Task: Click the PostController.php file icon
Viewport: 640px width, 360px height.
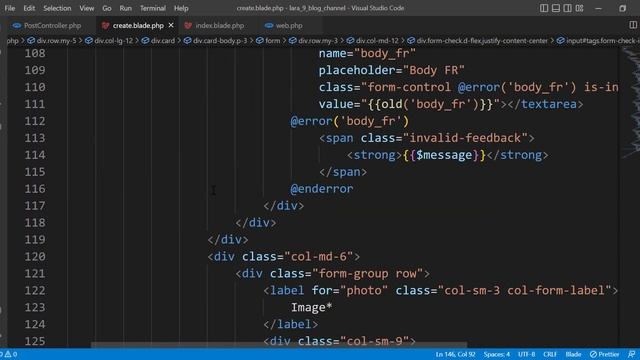Action: click(17, 25)
